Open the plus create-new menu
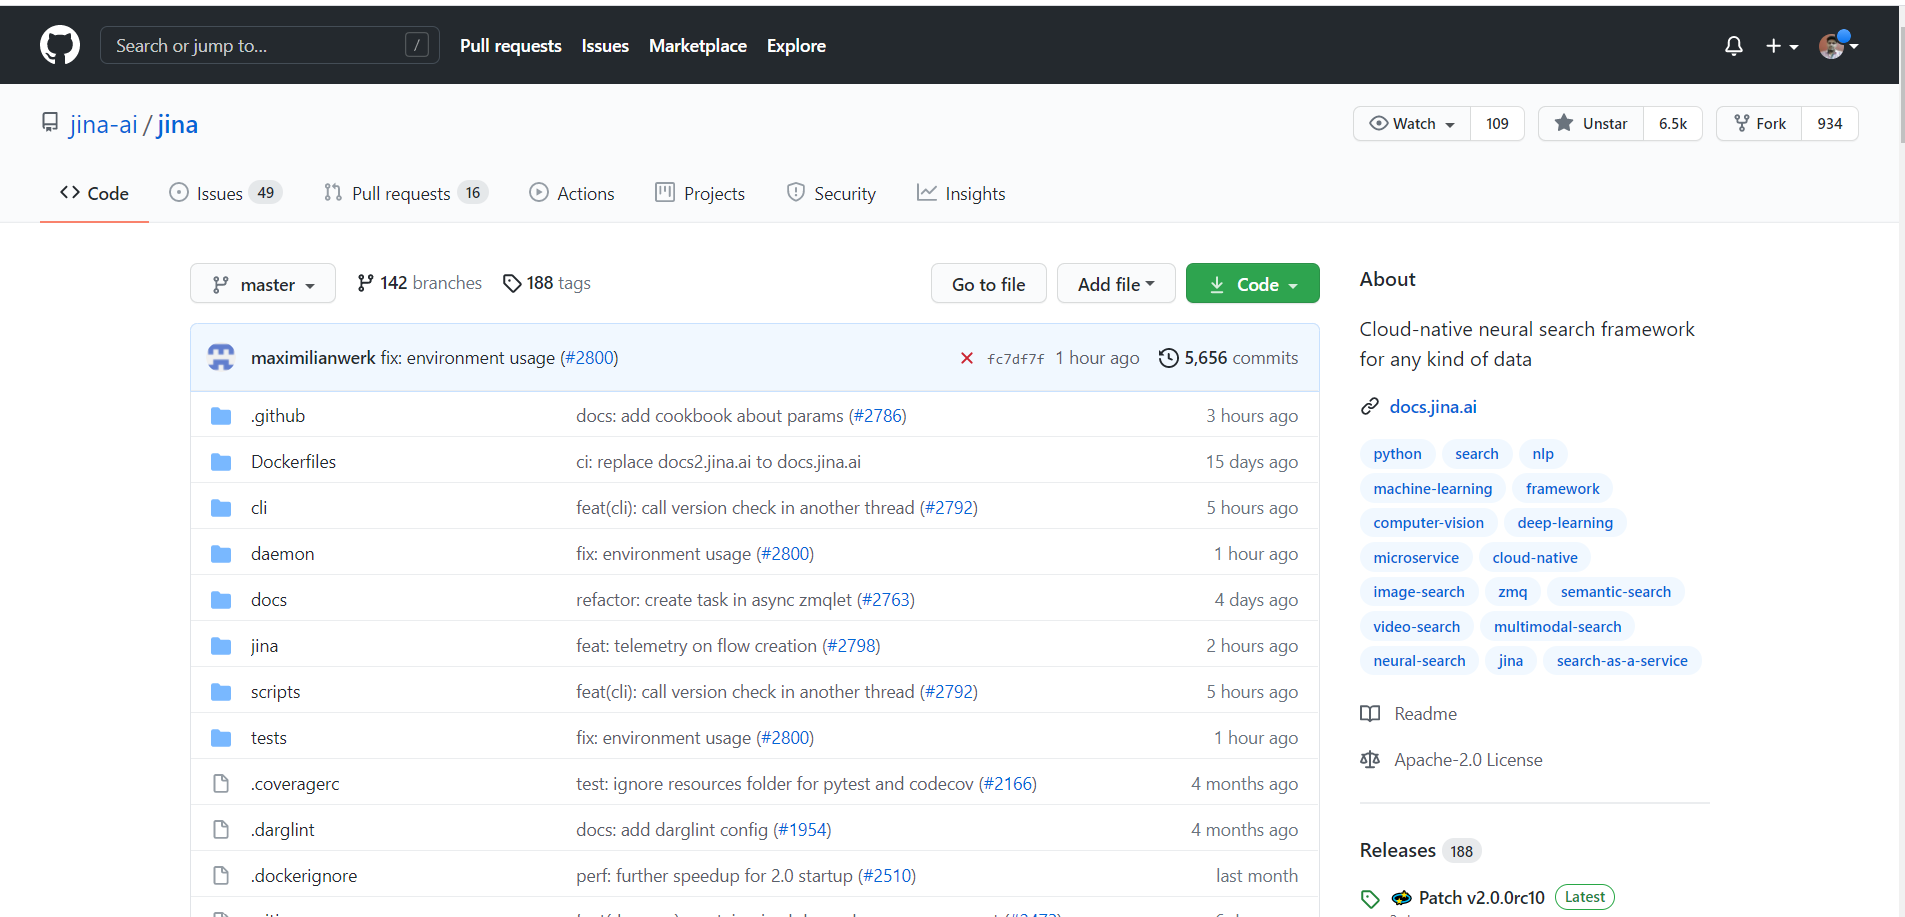The width and height of the screenshot is (1905, 917). point(1781,46)
